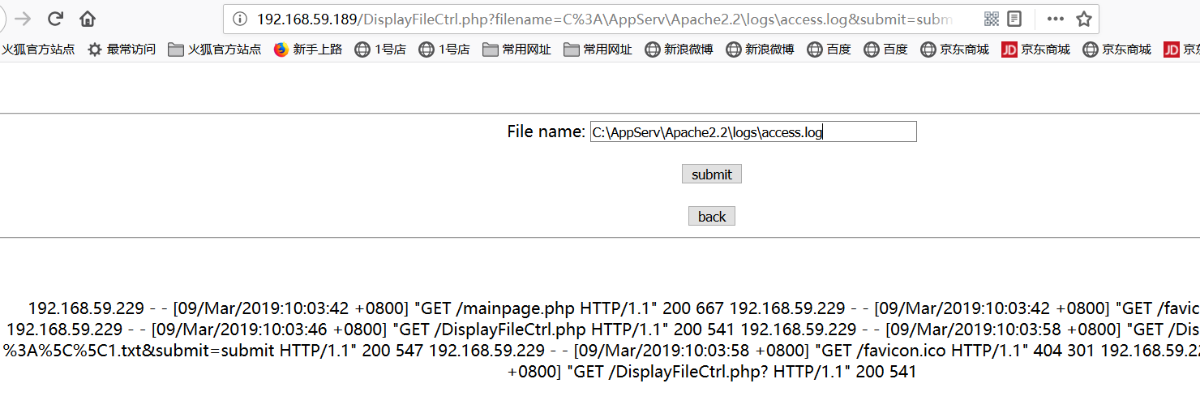Toggle reader view icon
1200x405 pixels.
point(1015,19)
